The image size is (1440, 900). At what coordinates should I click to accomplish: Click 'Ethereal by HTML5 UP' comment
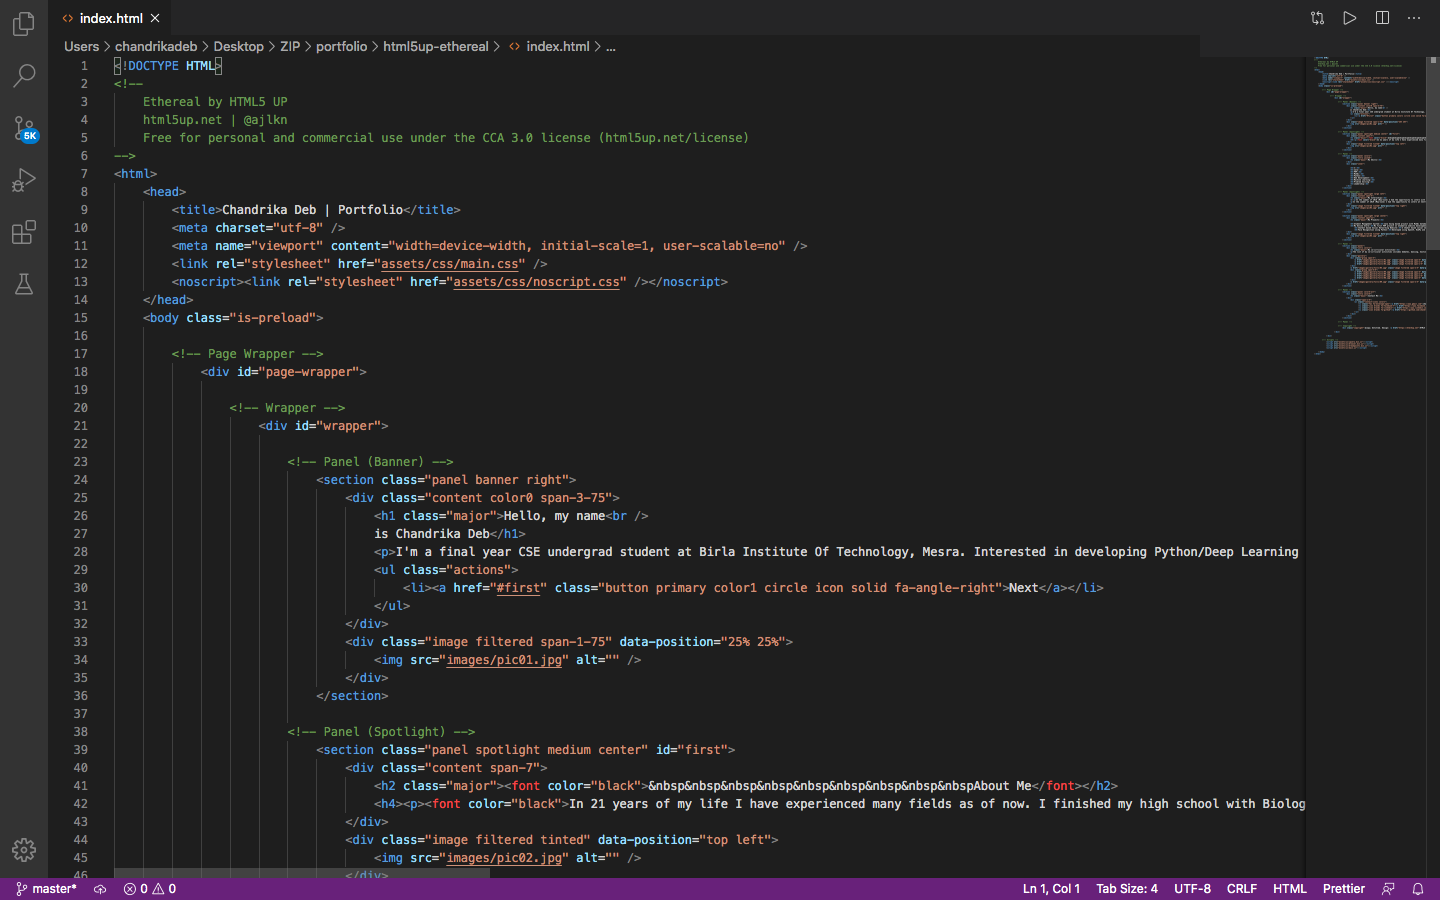[x=215, y=102]
